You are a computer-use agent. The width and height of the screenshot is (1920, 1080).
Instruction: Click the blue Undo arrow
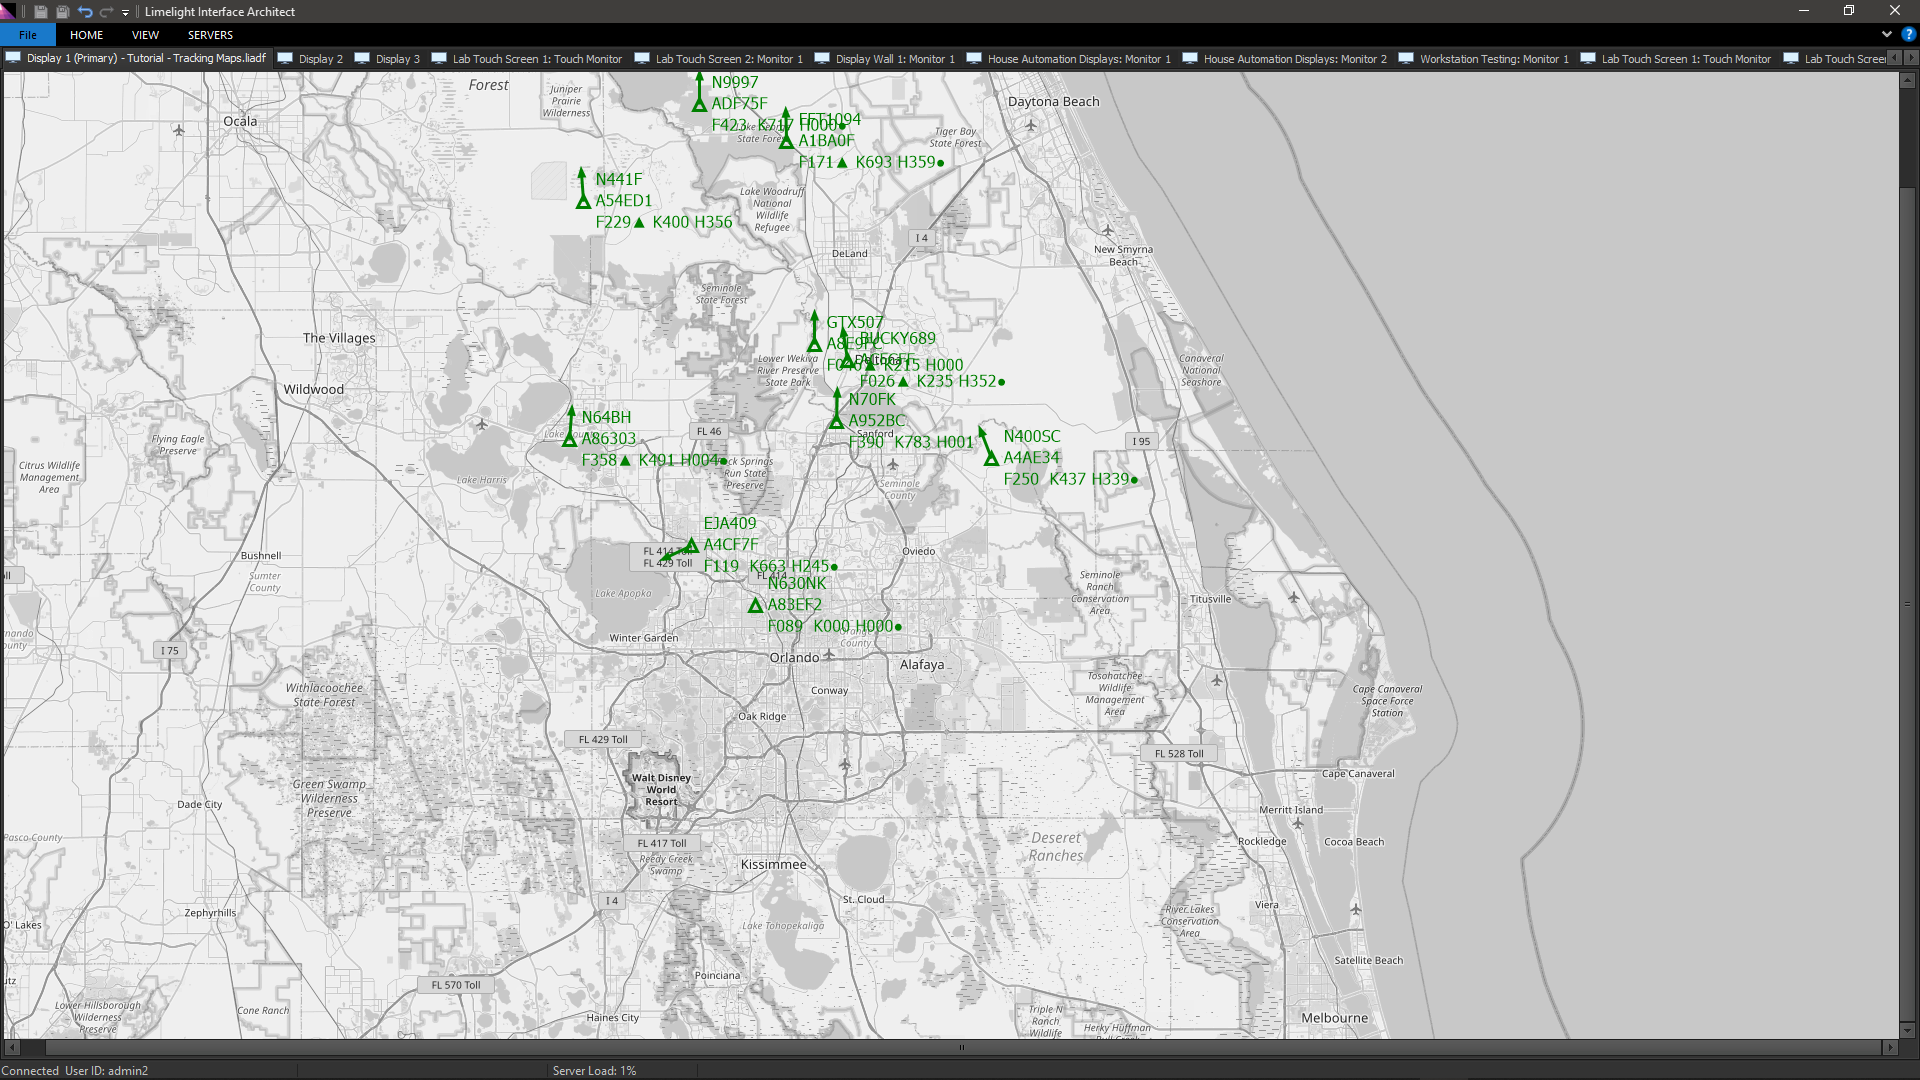coord(85,12)
